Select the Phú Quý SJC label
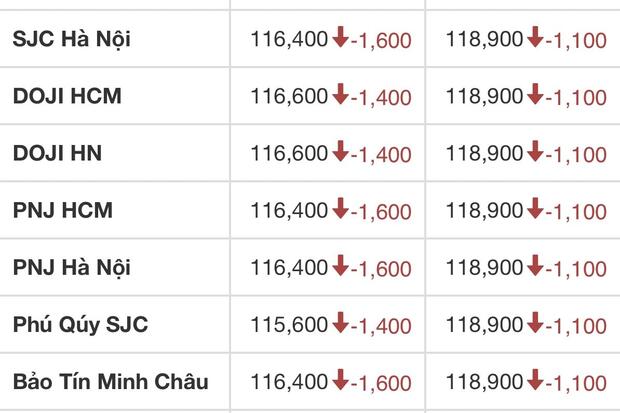The image size is (620, 413). 80,324
